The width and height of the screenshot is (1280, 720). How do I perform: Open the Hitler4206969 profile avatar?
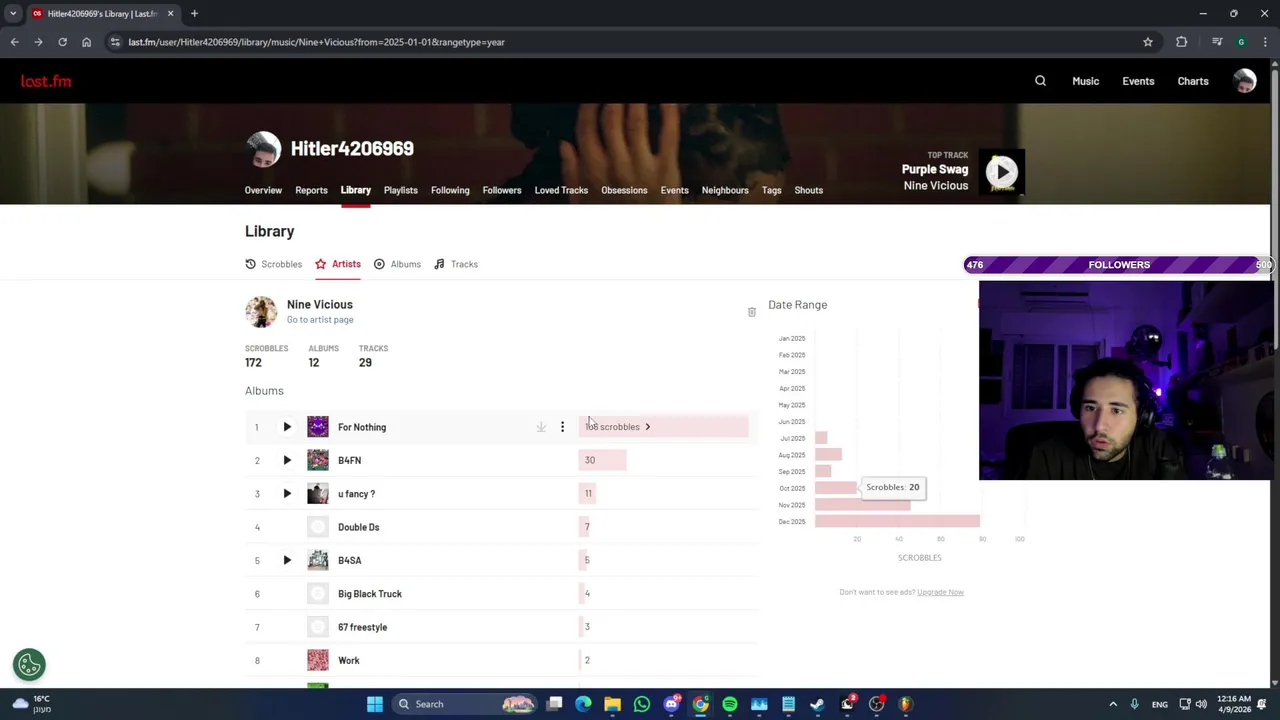coord(264,150)
